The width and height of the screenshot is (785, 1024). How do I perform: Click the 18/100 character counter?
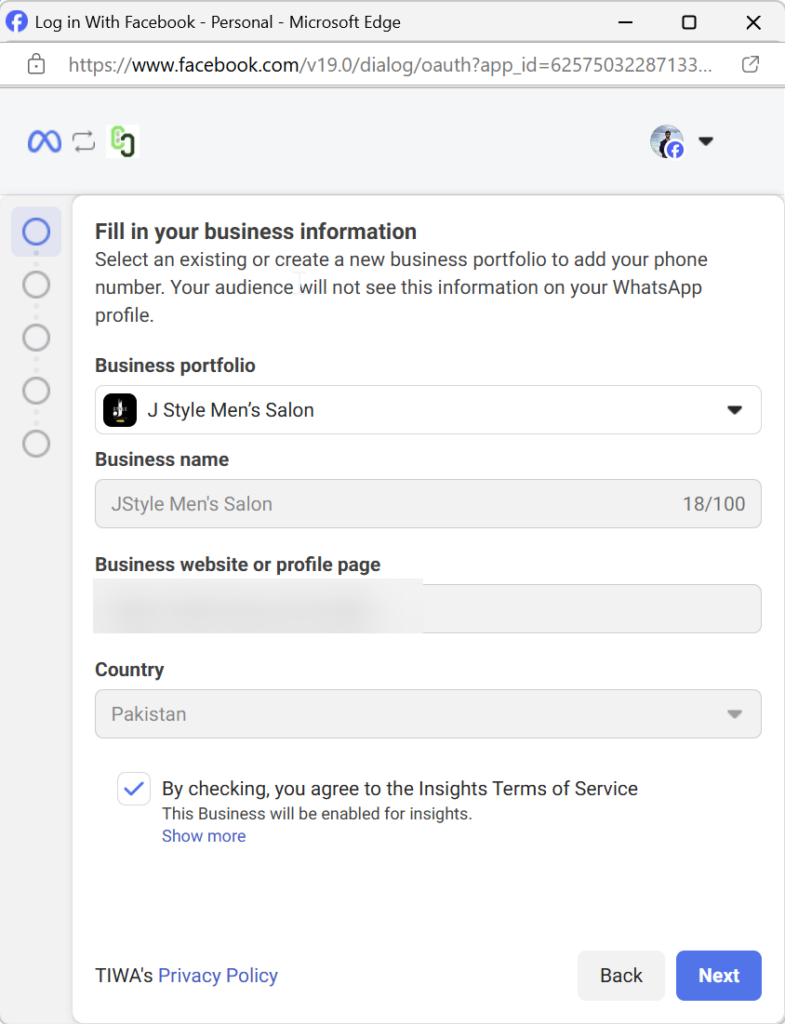(x=714, y=504)
